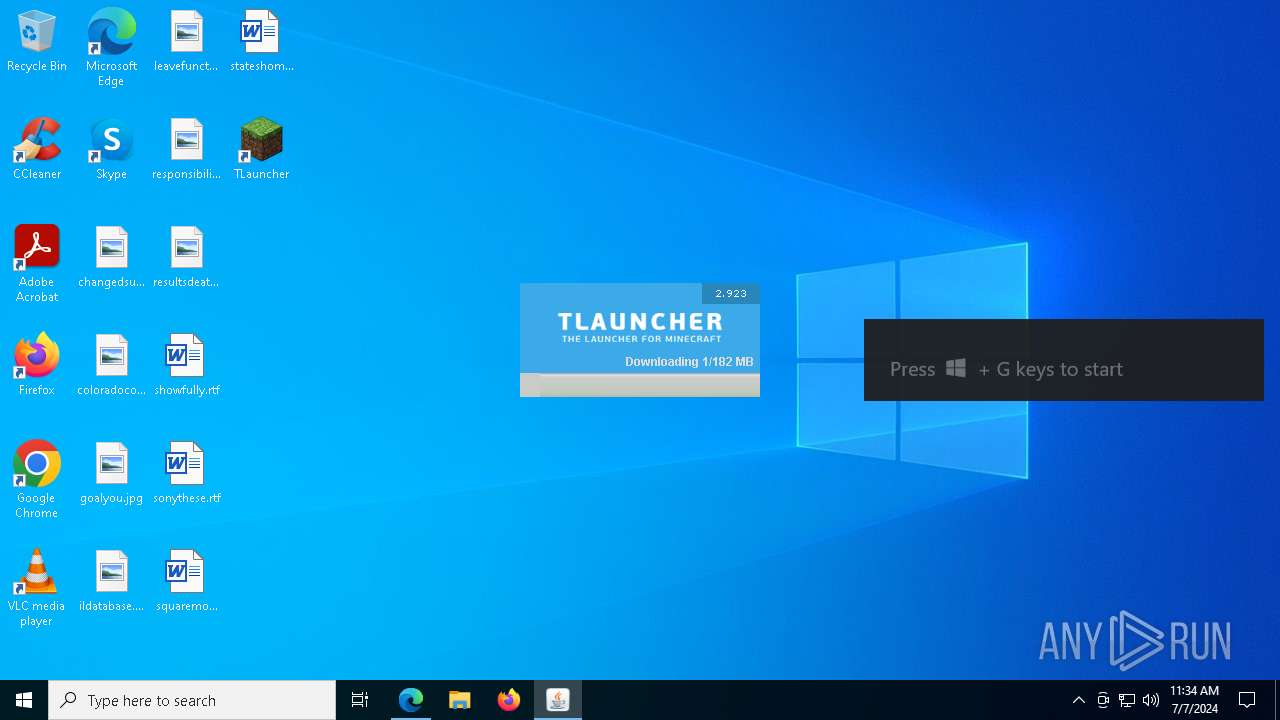Select the sonythese.rtf document
Screen dimensions: 1280x720
point(186,474)
